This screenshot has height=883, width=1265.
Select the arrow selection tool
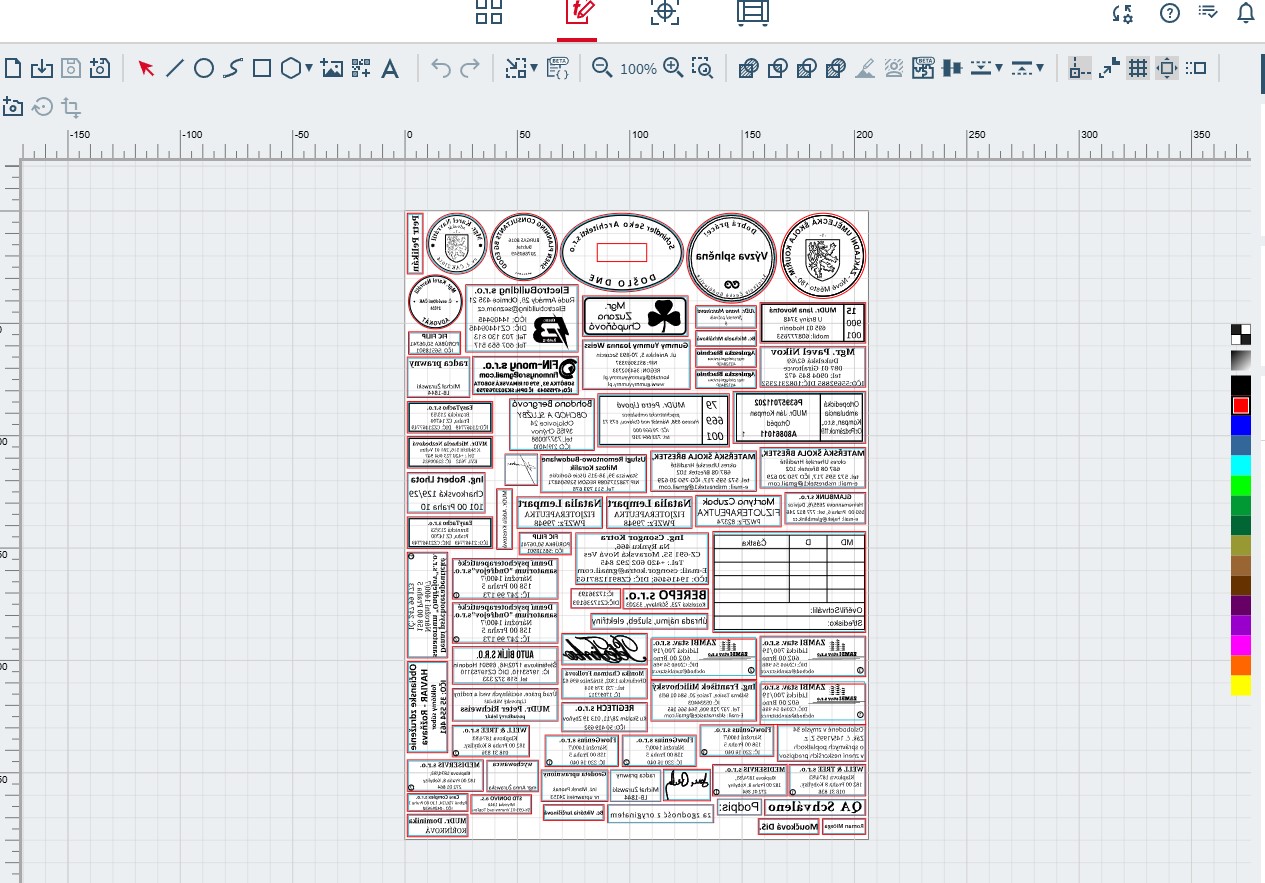(146, 68)
